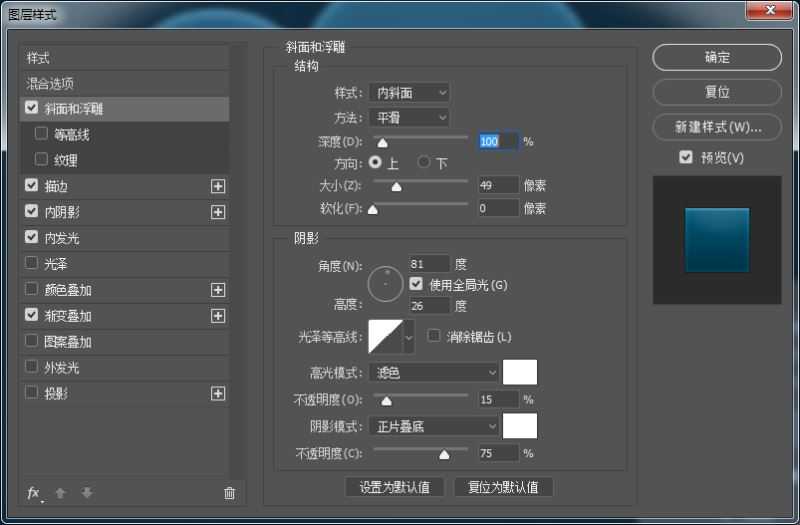Screen dimensions: 800x525
Task: Select the 下 direction radio button
Action: 424,162
